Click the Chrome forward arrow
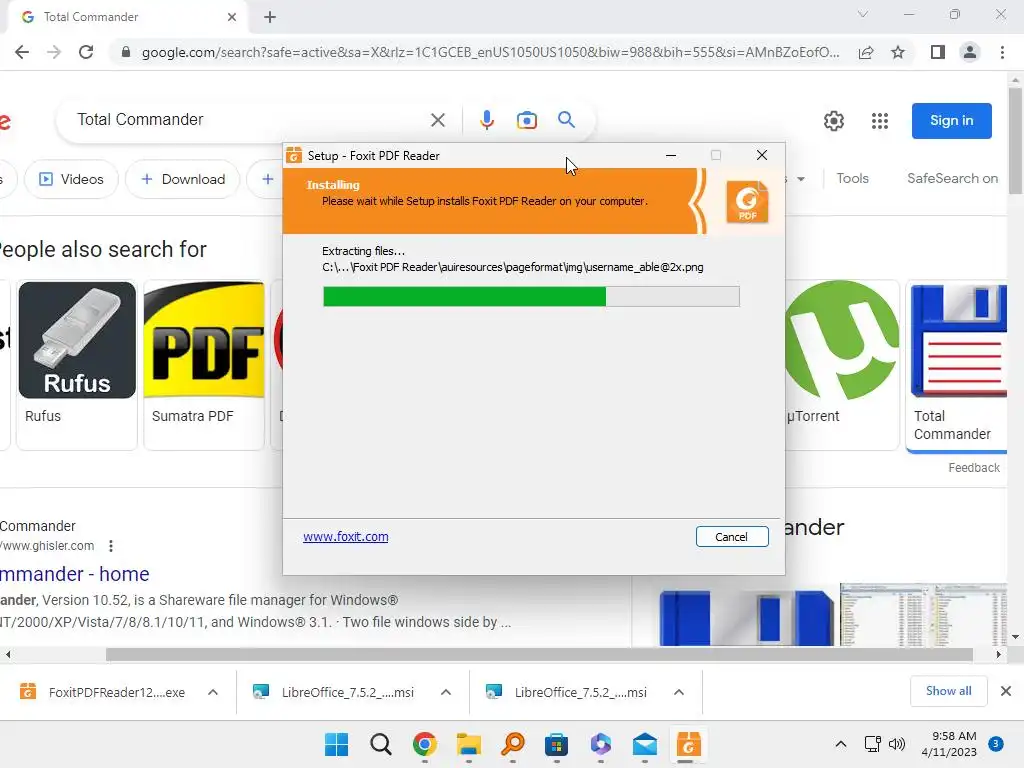The height and width of the screenshot is (768, 1024). (54, 52)
